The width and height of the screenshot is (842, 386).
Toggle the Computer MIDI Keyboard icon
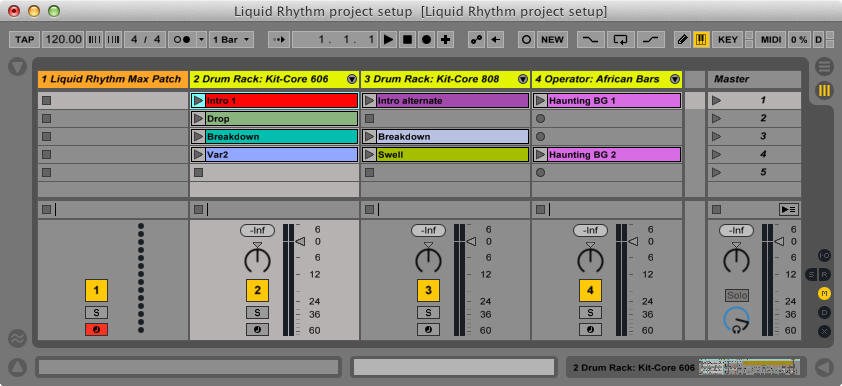pyautogui.click(x=701, y=40)
